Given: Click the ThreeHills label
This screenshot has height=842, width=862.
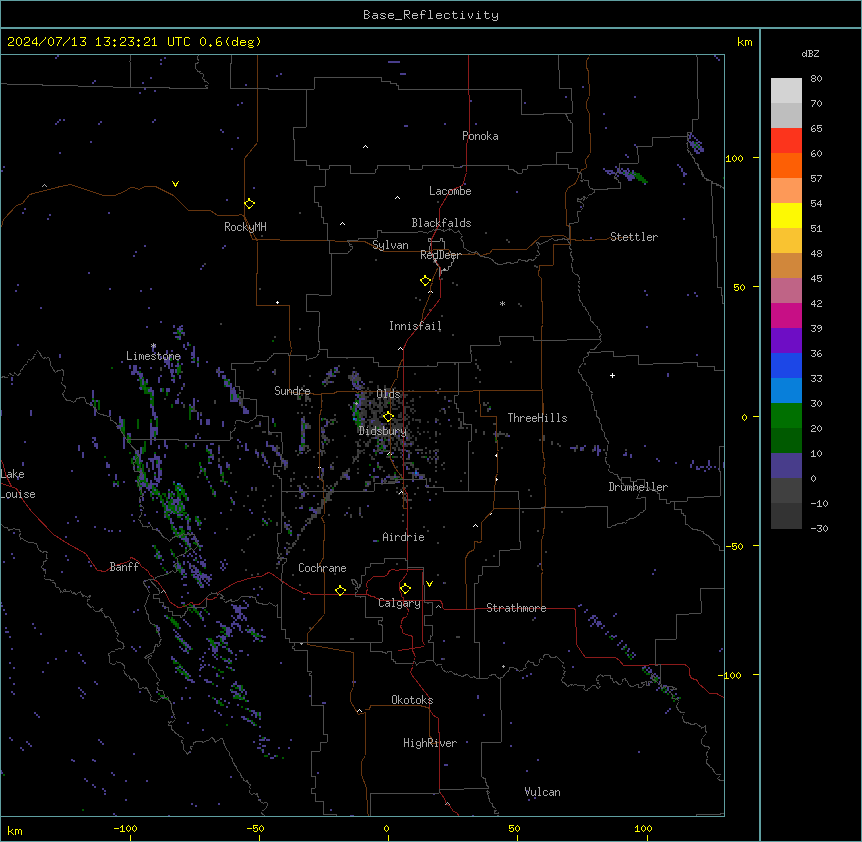Looking at the screenshot, I should click(537, 418).
